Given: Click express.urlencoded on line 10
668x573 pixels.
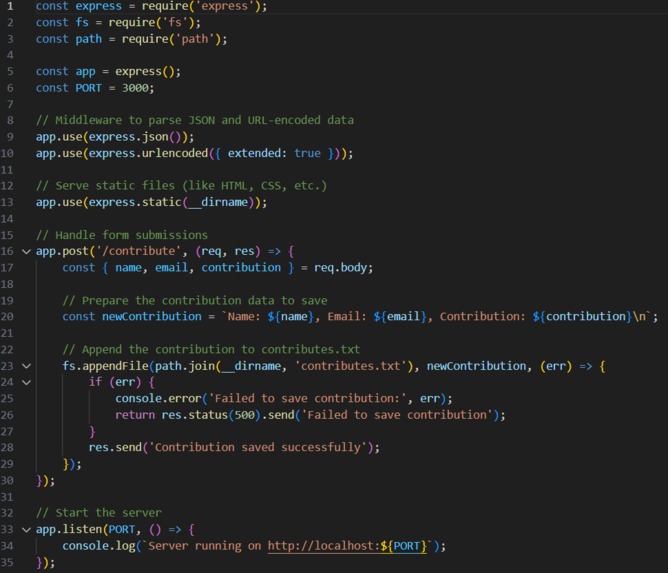Looking at the screenshot, I should coord(148,153).
